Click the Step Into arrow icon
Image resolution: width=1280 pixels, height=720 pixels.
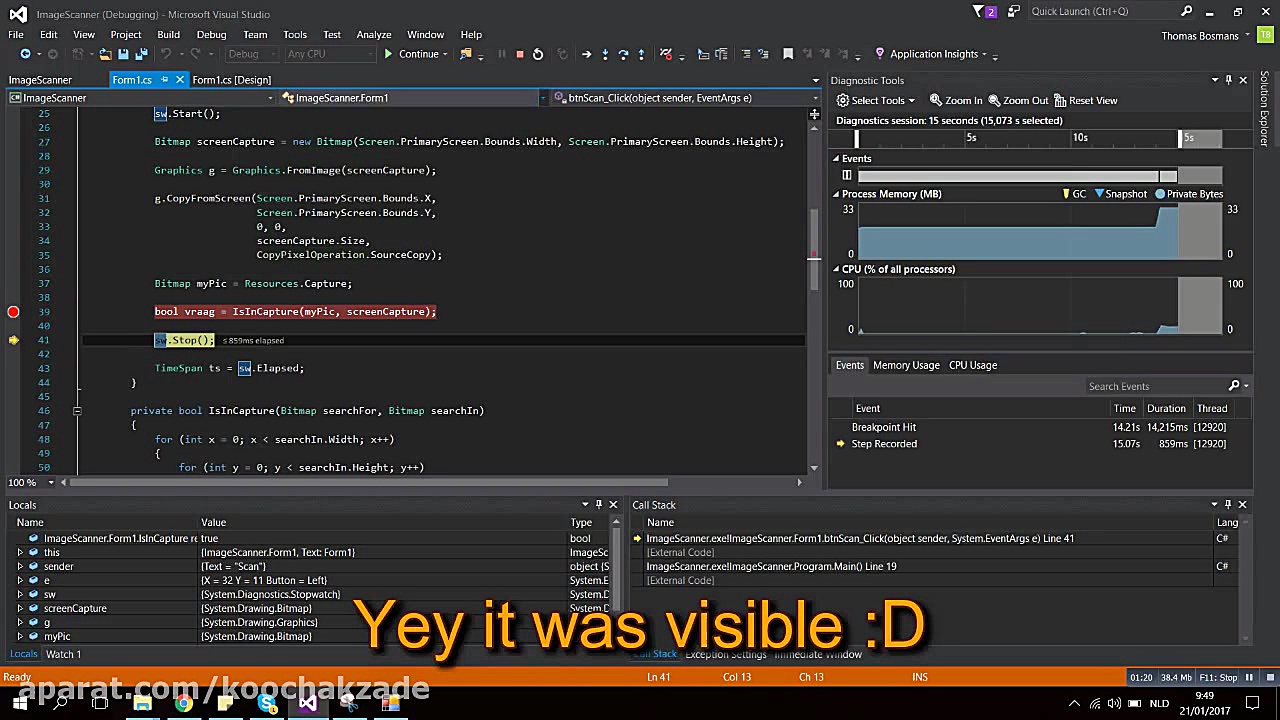[x=605, y=54]
